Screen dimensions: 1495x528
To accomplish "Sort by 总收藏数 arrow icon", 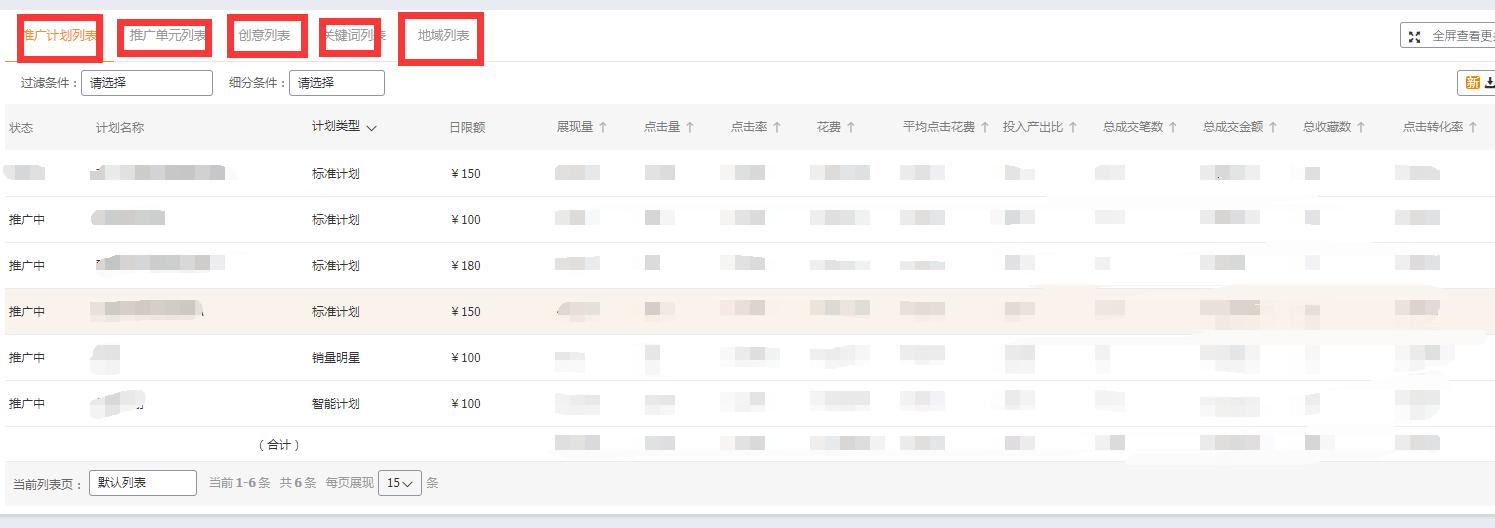I will 1361,127.
